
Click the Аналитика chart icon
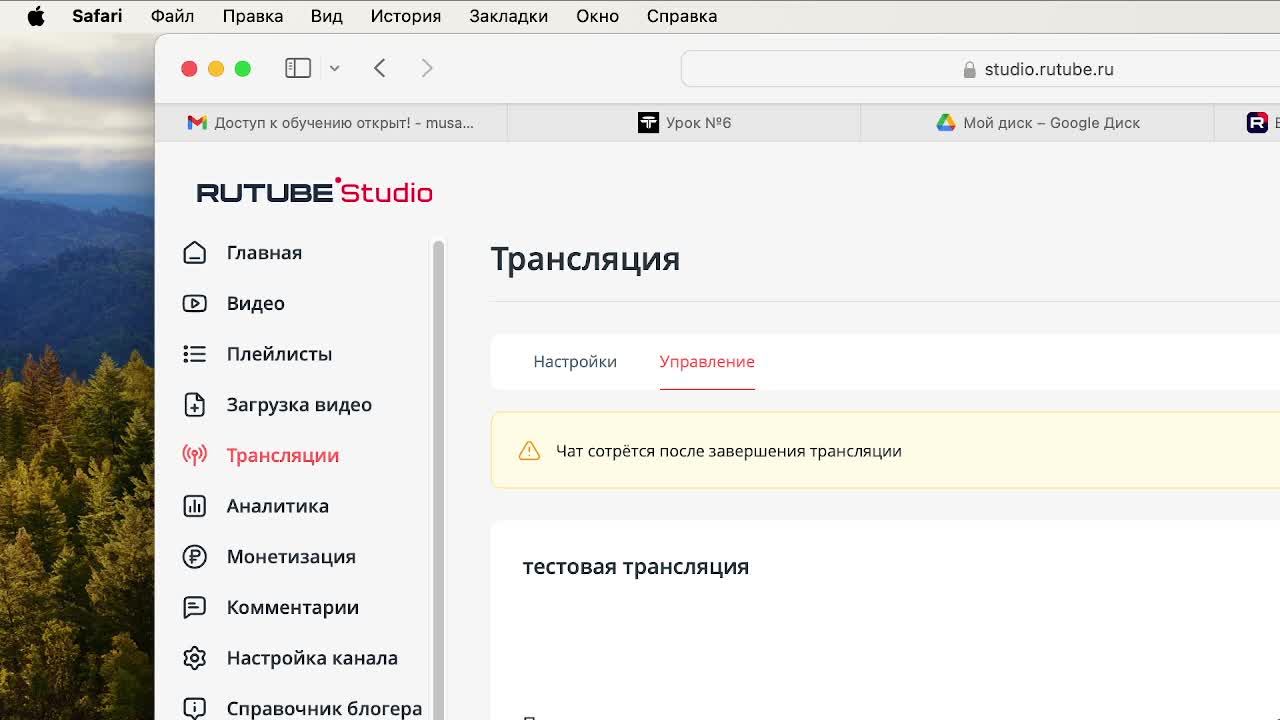195,506
